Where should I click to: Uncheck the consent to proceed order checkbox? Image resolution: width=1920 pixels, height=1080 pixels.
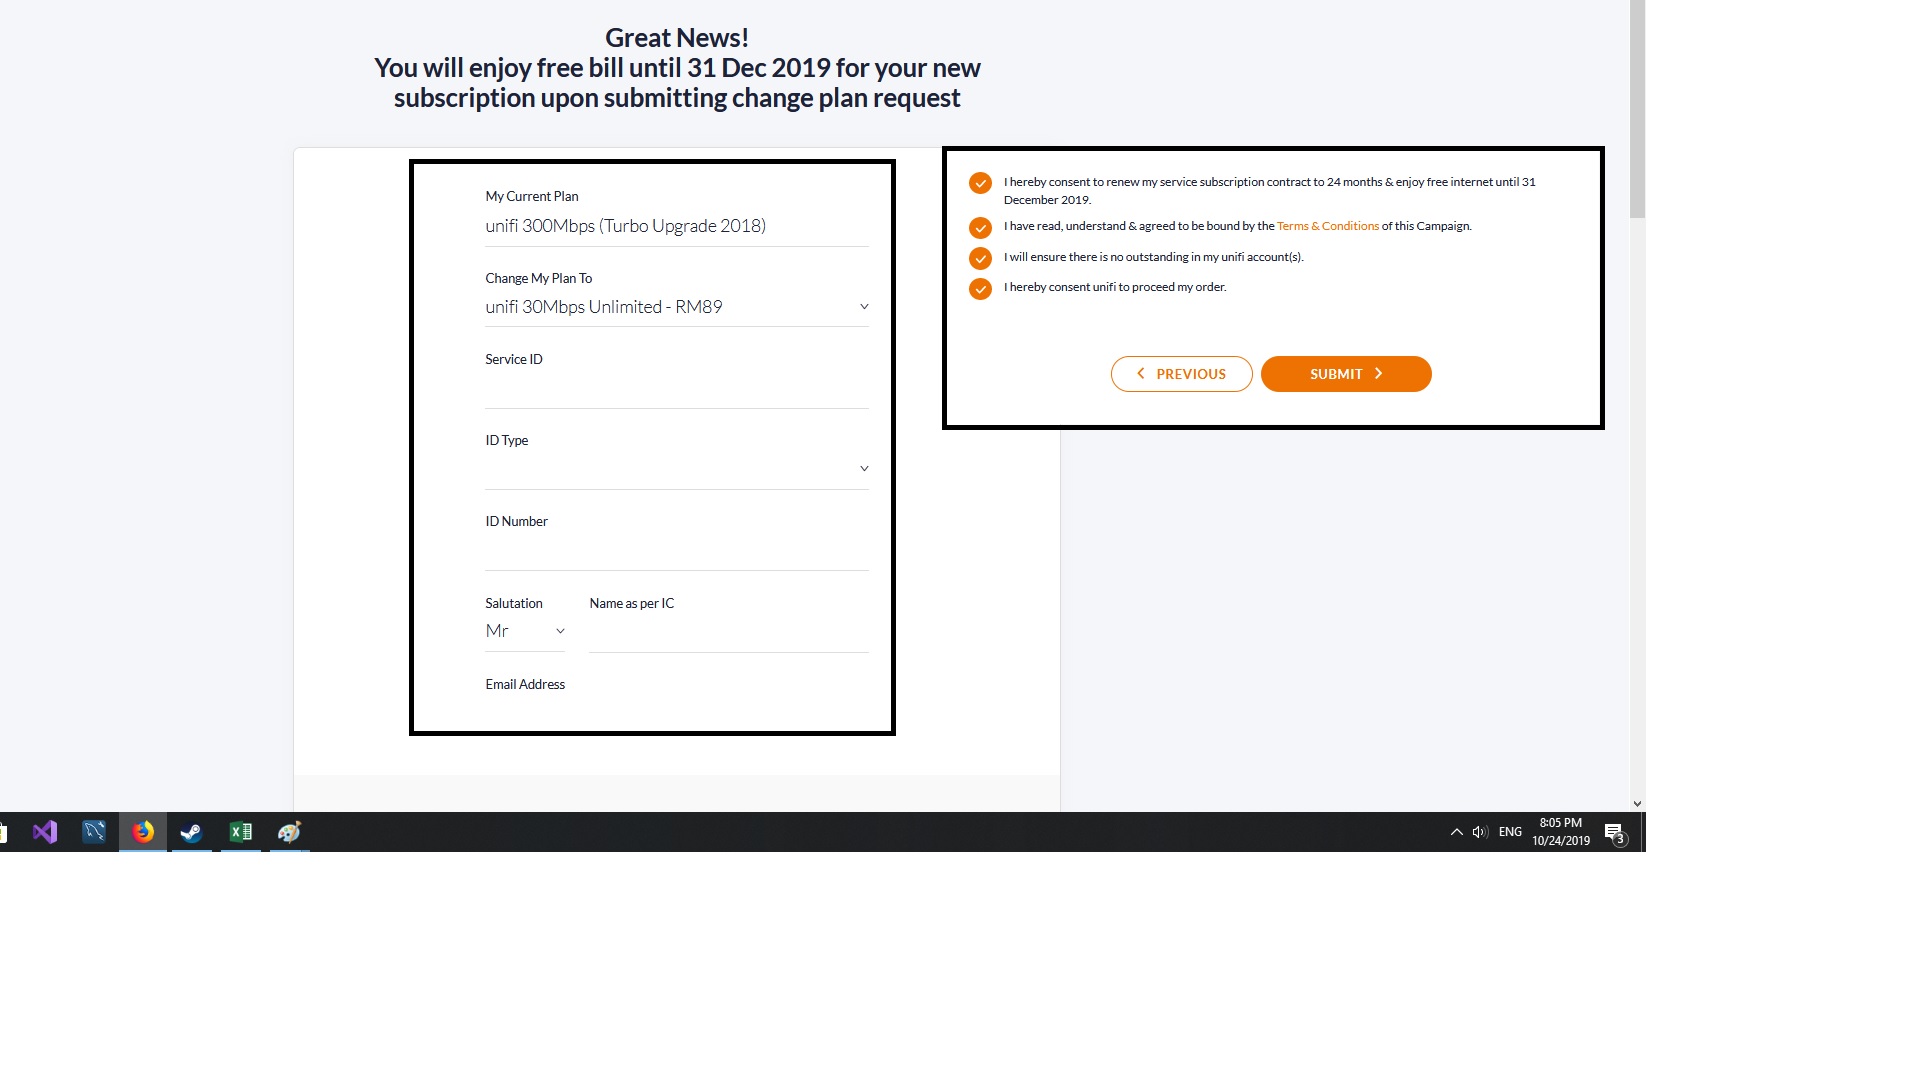coord(980,289)
